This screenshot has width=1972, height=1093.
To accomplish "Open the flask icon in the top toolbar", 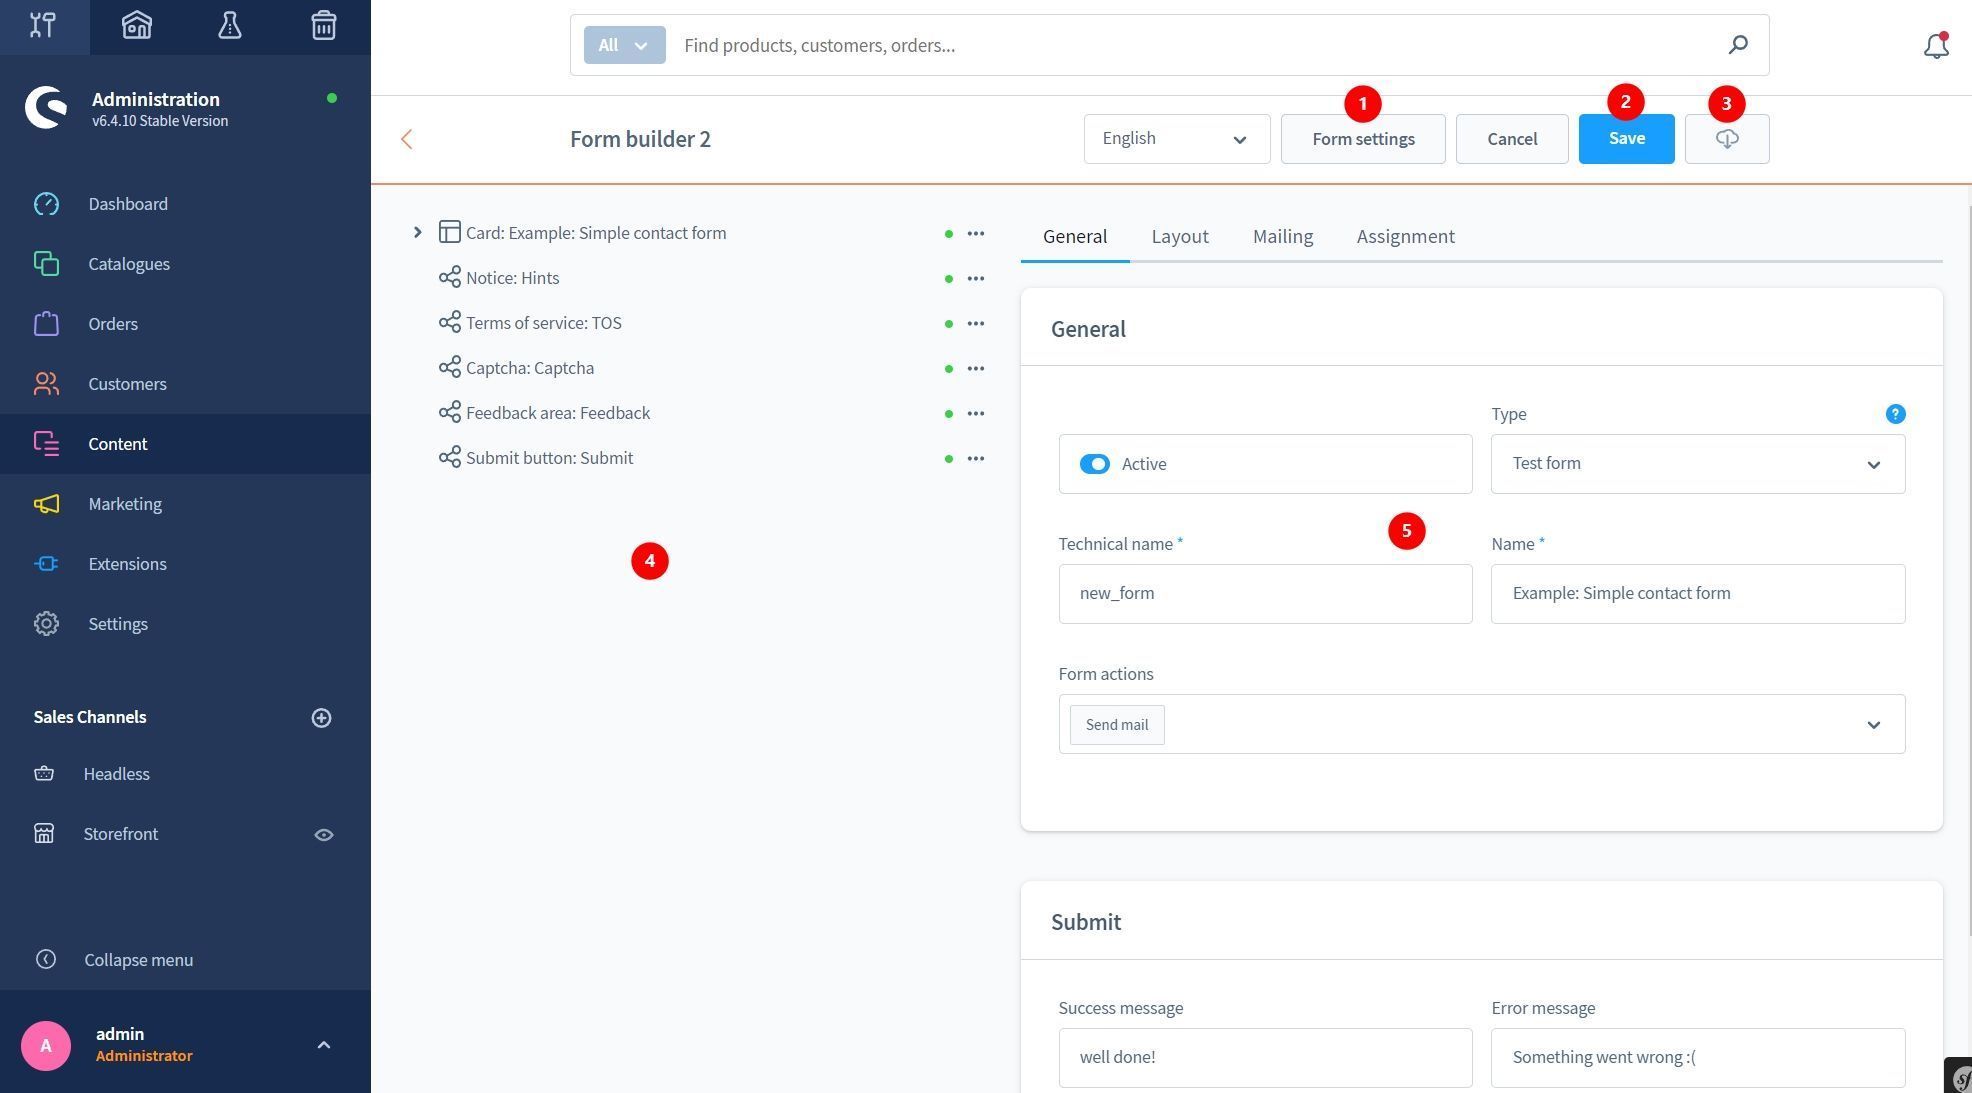I will (x=230, y=26).
